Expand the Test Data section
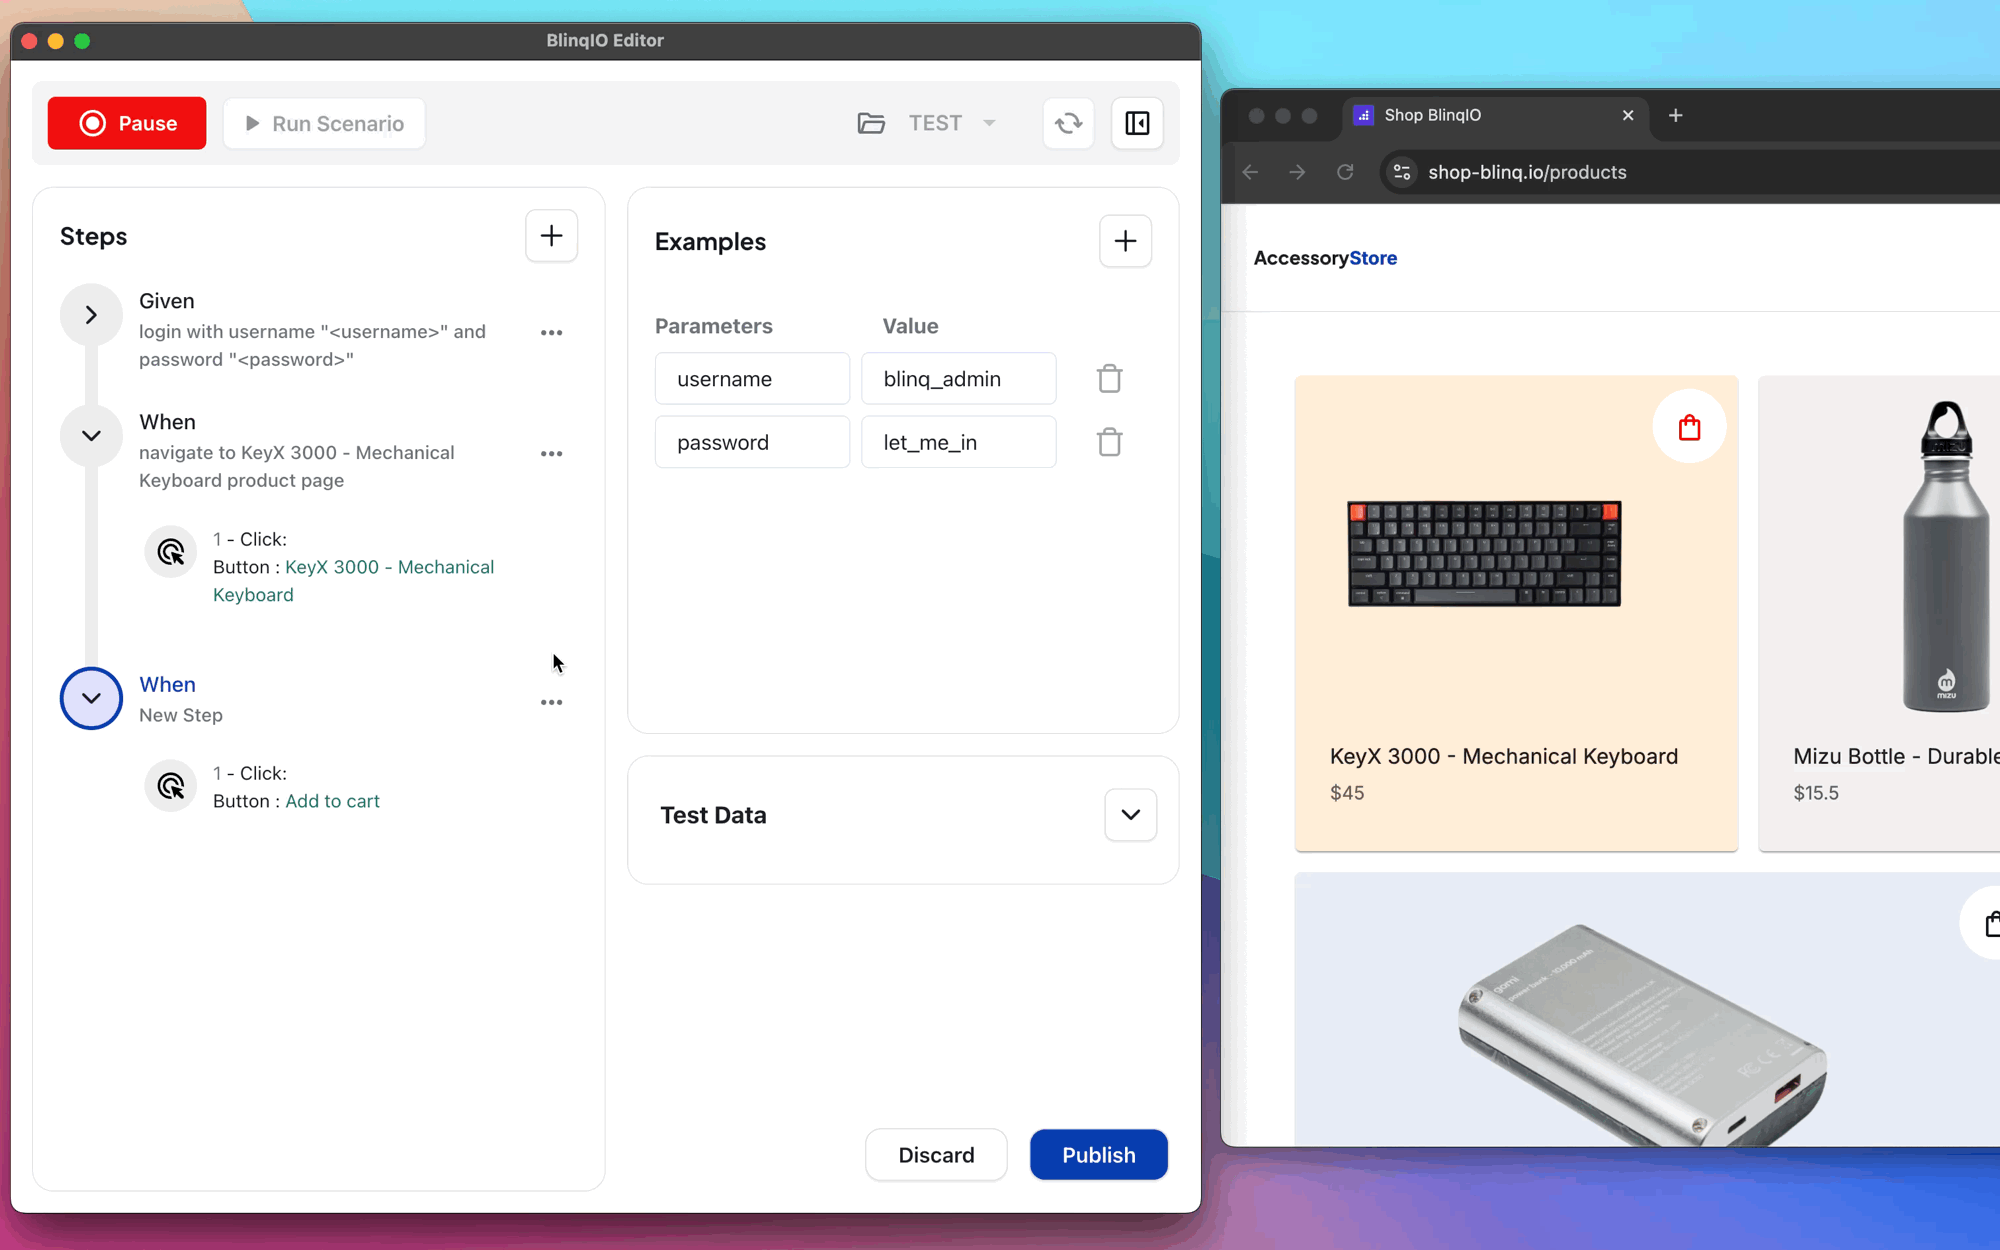Screen dimensions: 2000x1250 pyautogui.click(x=1130, y=814)
